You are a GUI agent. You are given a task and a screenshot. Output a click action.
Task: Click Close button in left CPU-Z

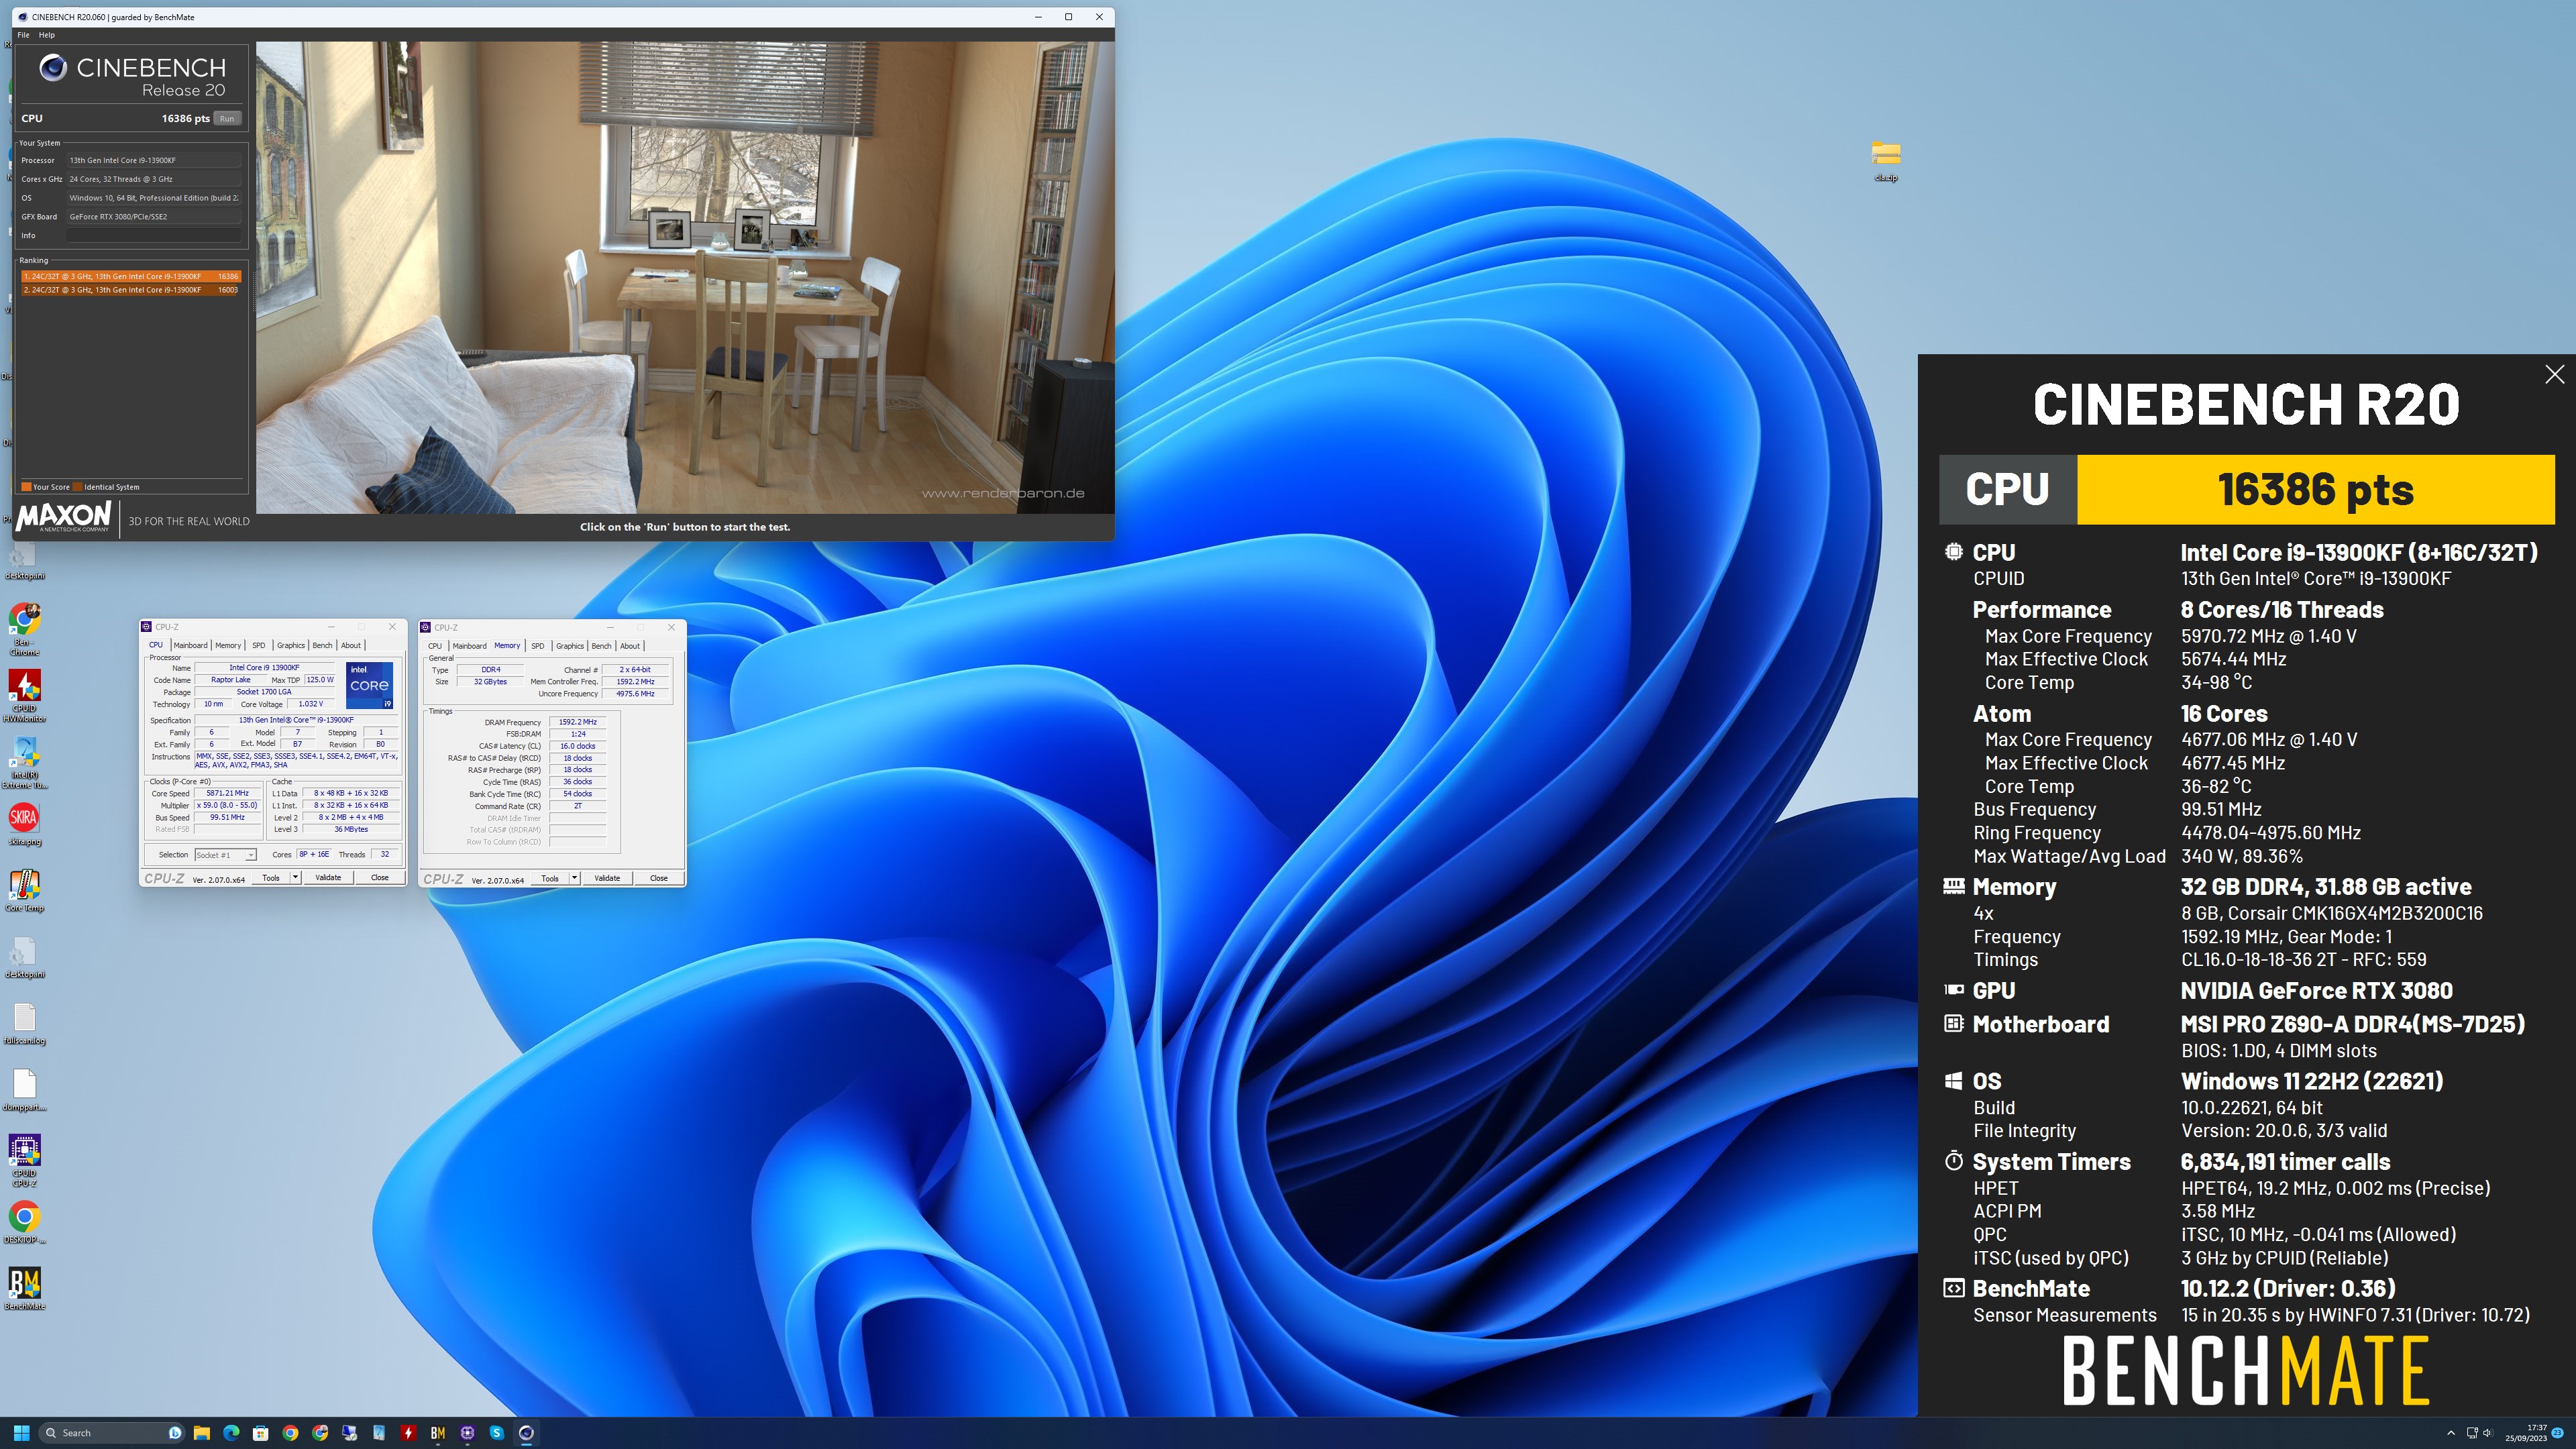coord(380,877)
